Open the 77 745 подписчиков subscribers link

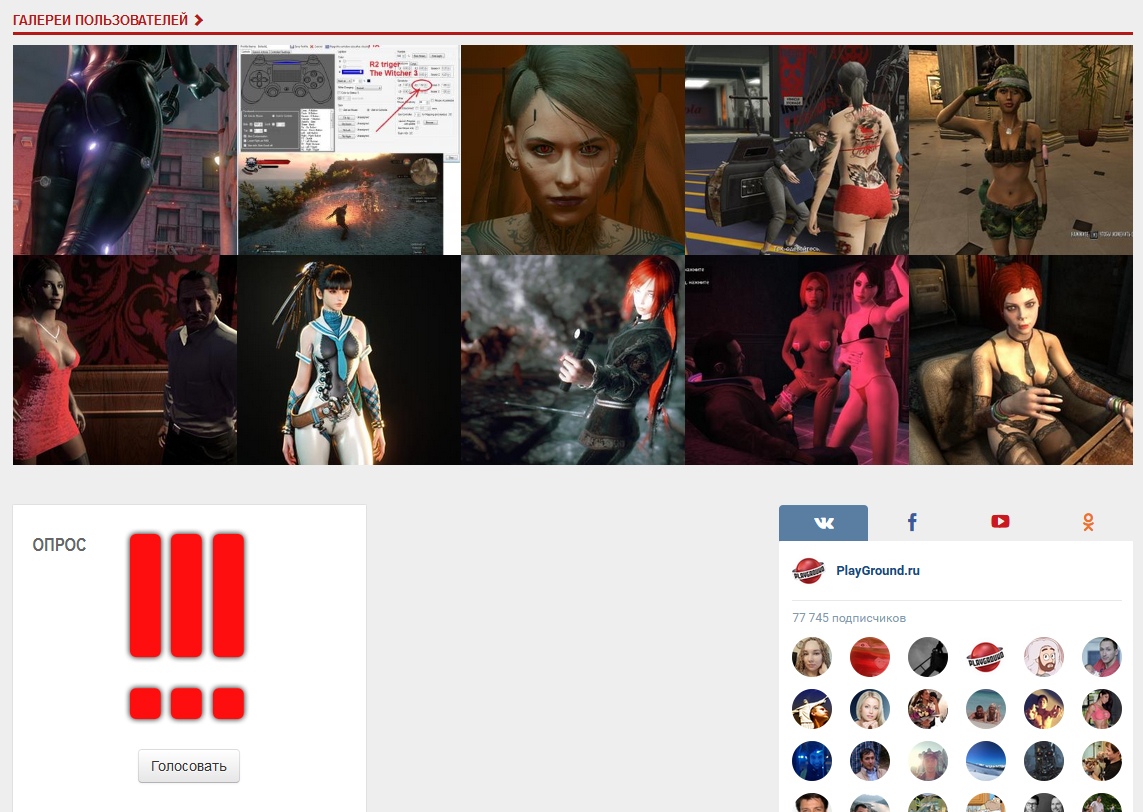(849, 618)
